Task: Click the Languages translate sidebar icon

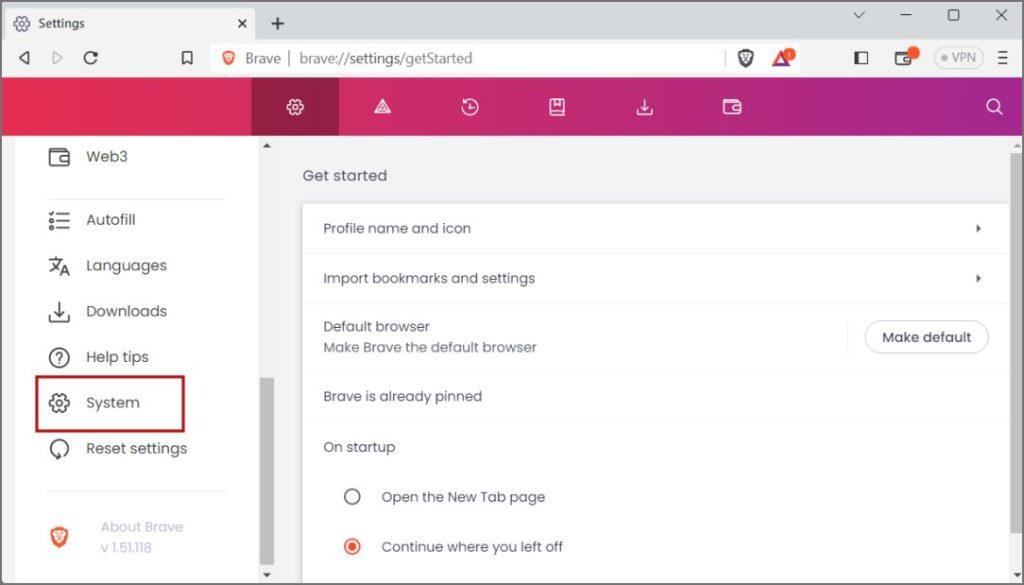Action: click(x=59, y=266)
